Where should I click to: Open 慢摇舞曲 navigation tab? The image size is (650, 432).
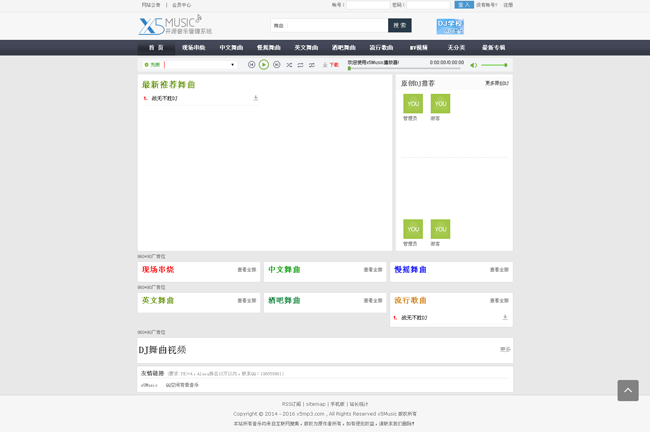269,48
